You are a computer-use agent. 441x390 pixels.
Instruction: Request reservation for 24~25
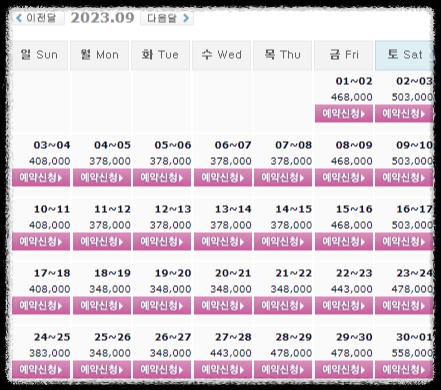pos(41,370)
